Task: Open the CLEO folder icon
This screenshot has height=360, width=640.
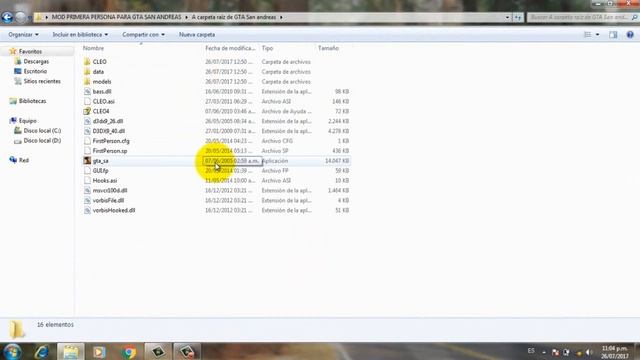Action: 87,62
